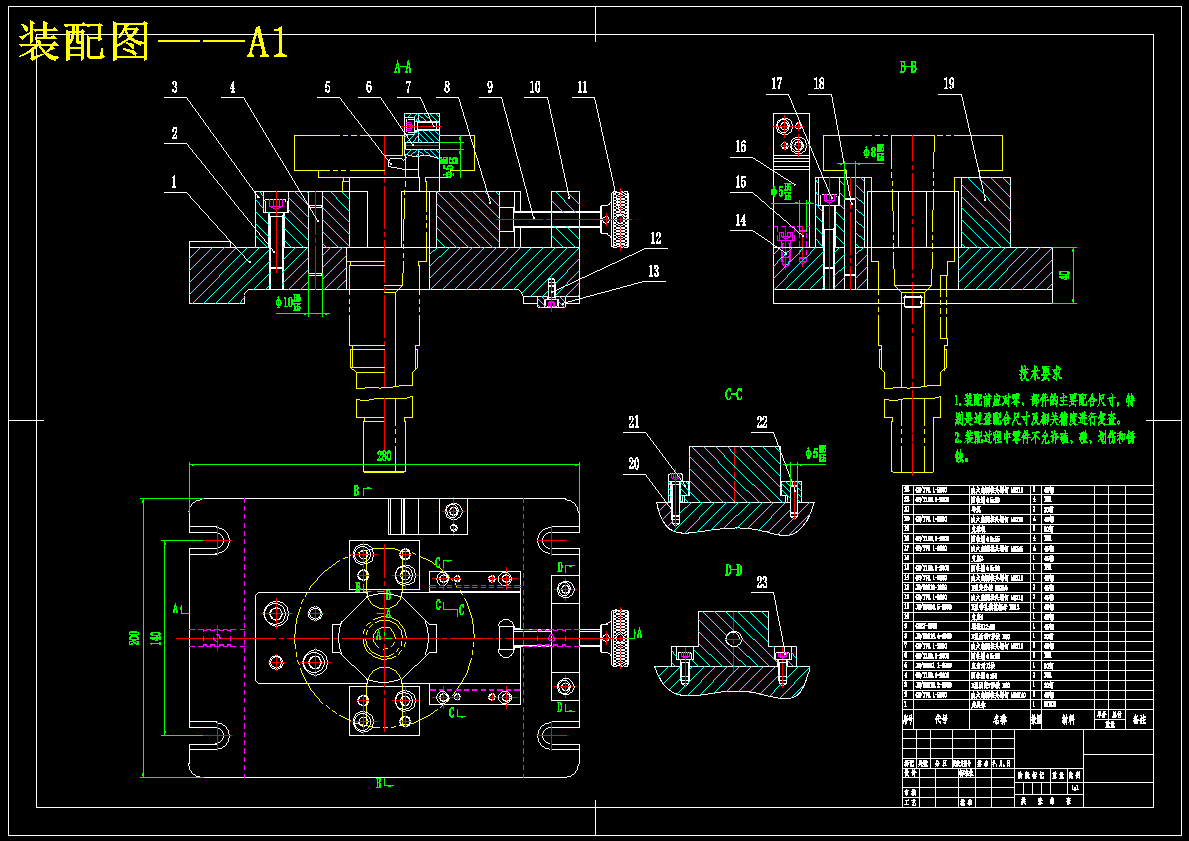The image size is (1189, 841).
Task: Select part callout number 22
Action: point(762,422)
